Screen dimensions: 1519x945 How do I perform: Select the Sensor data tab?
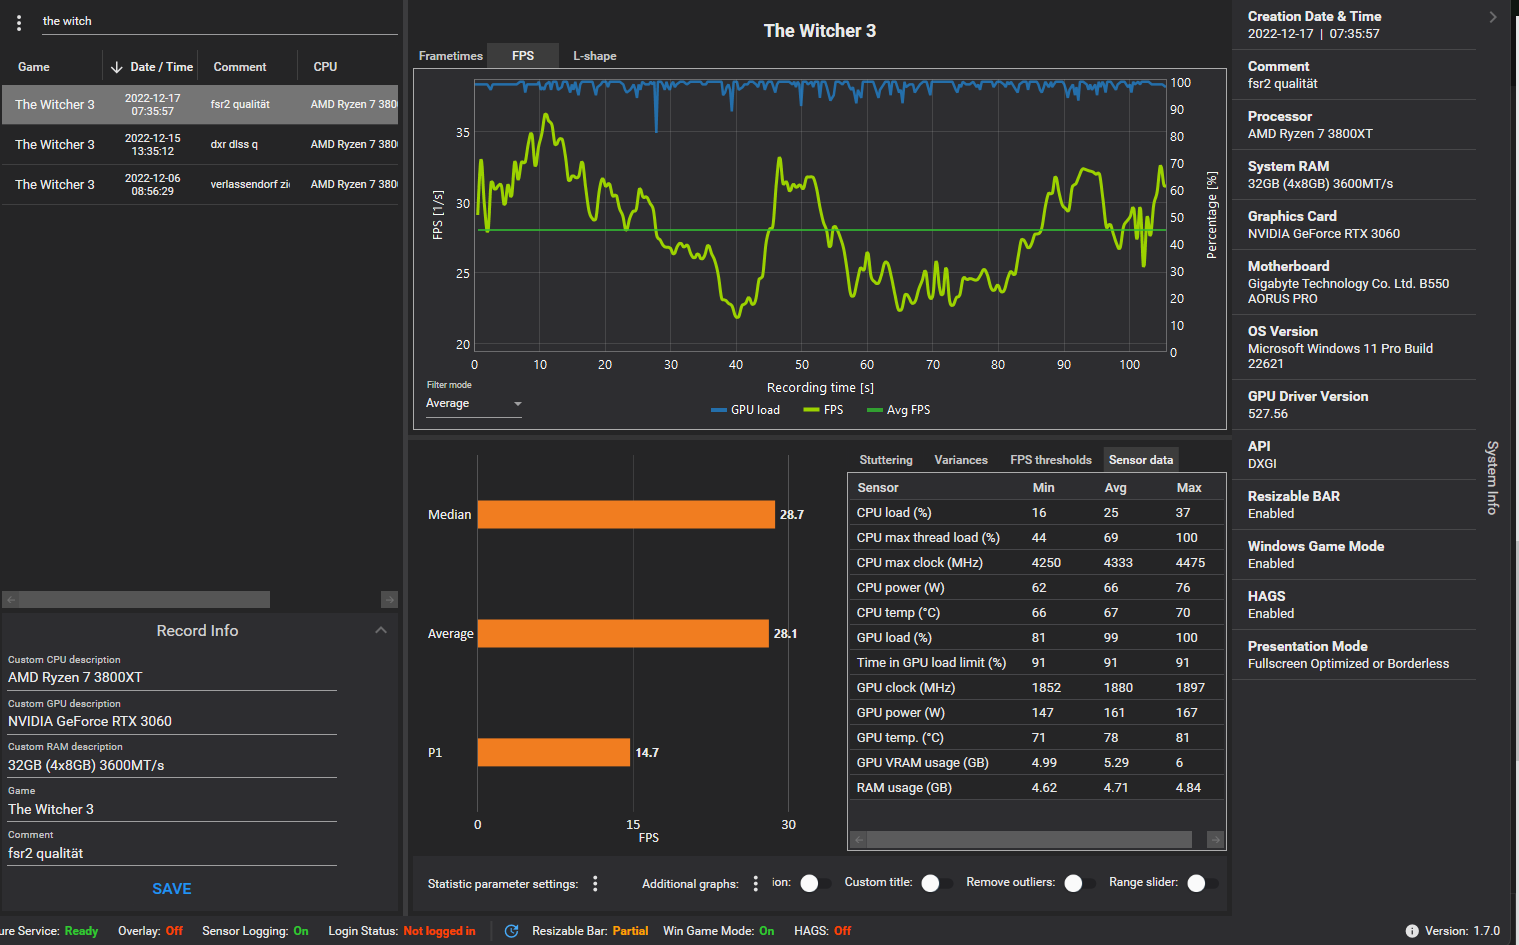(x=1141, y=460)
